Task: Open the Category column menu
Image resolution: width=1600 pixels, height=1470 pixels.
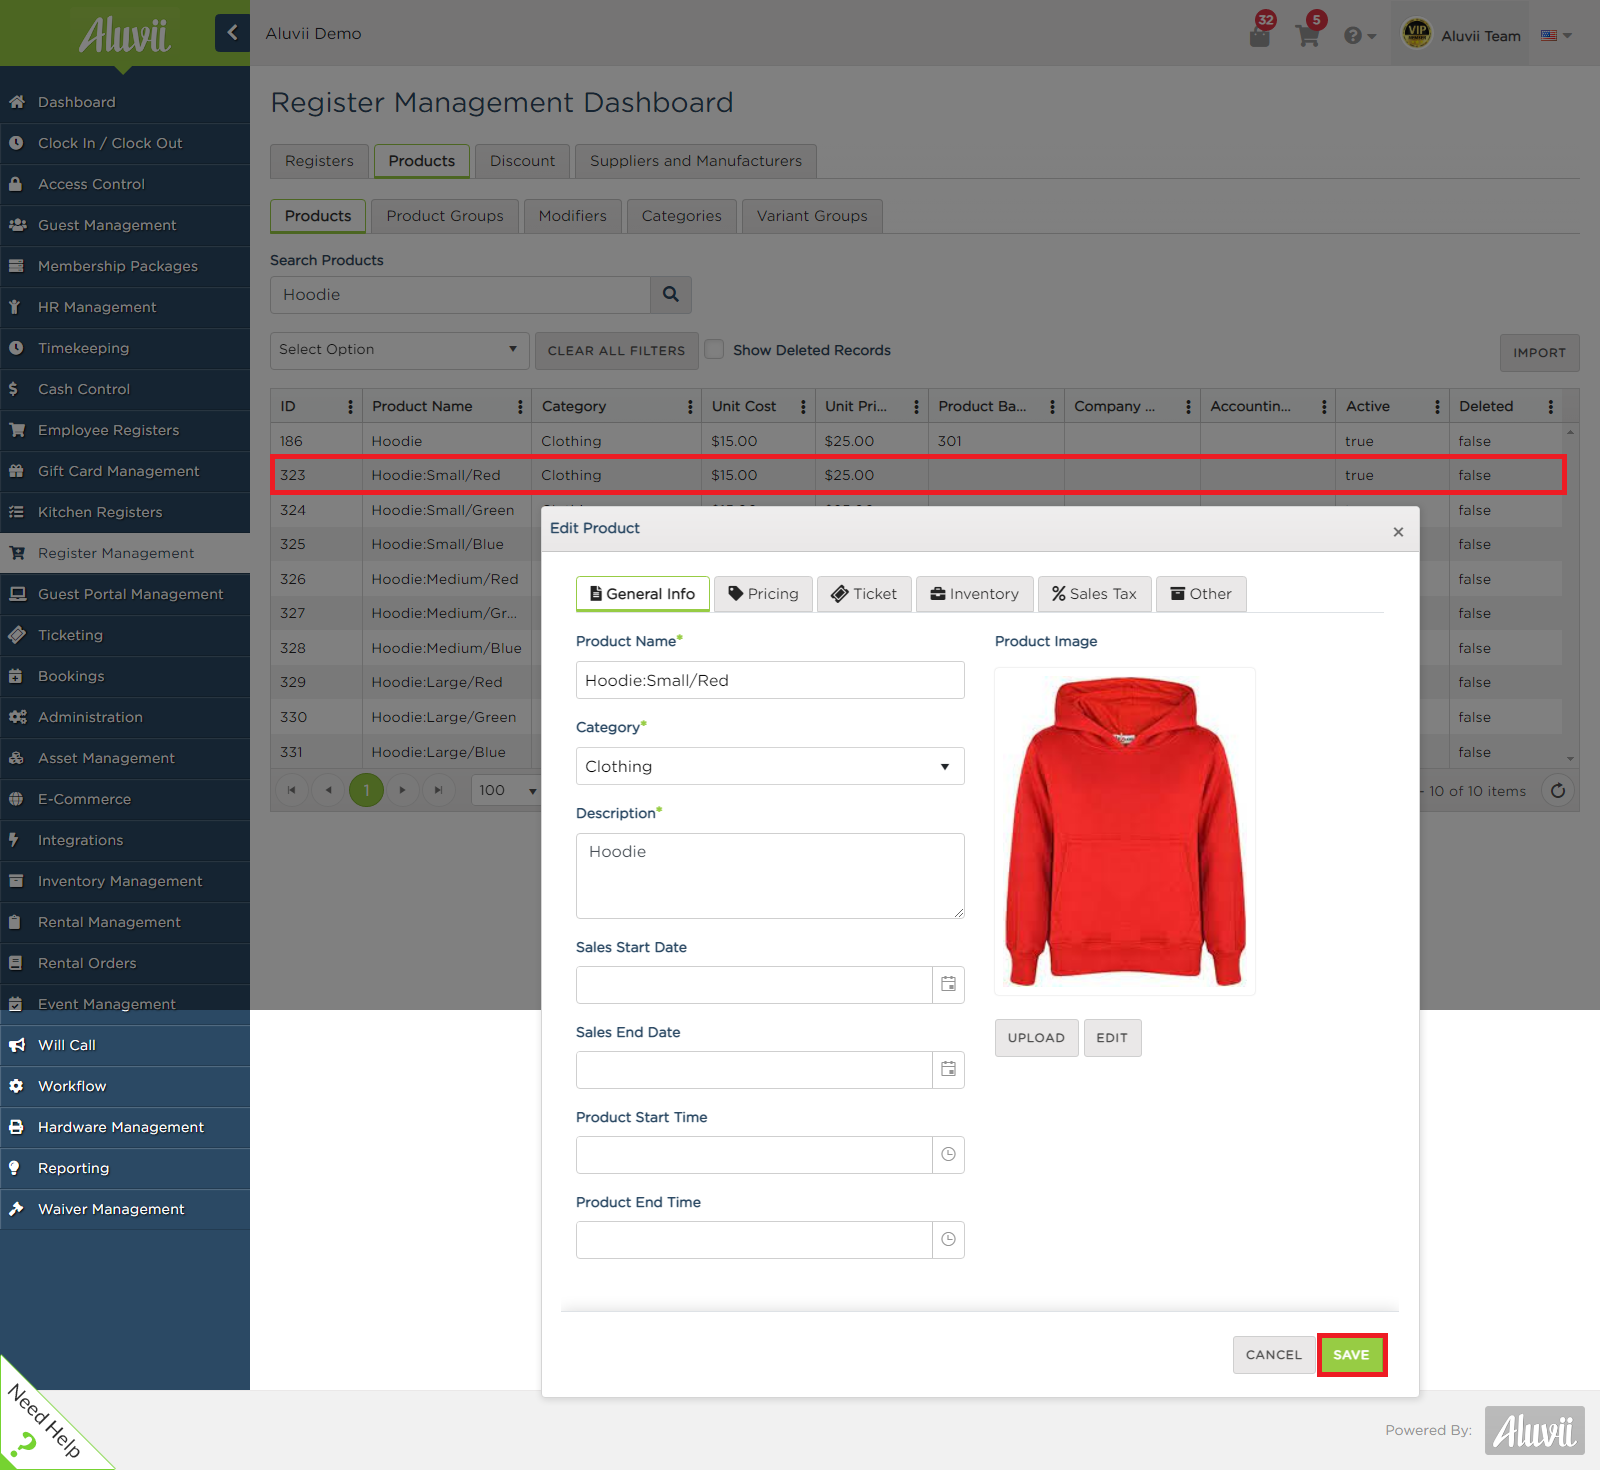Action: tap(690, 407)
